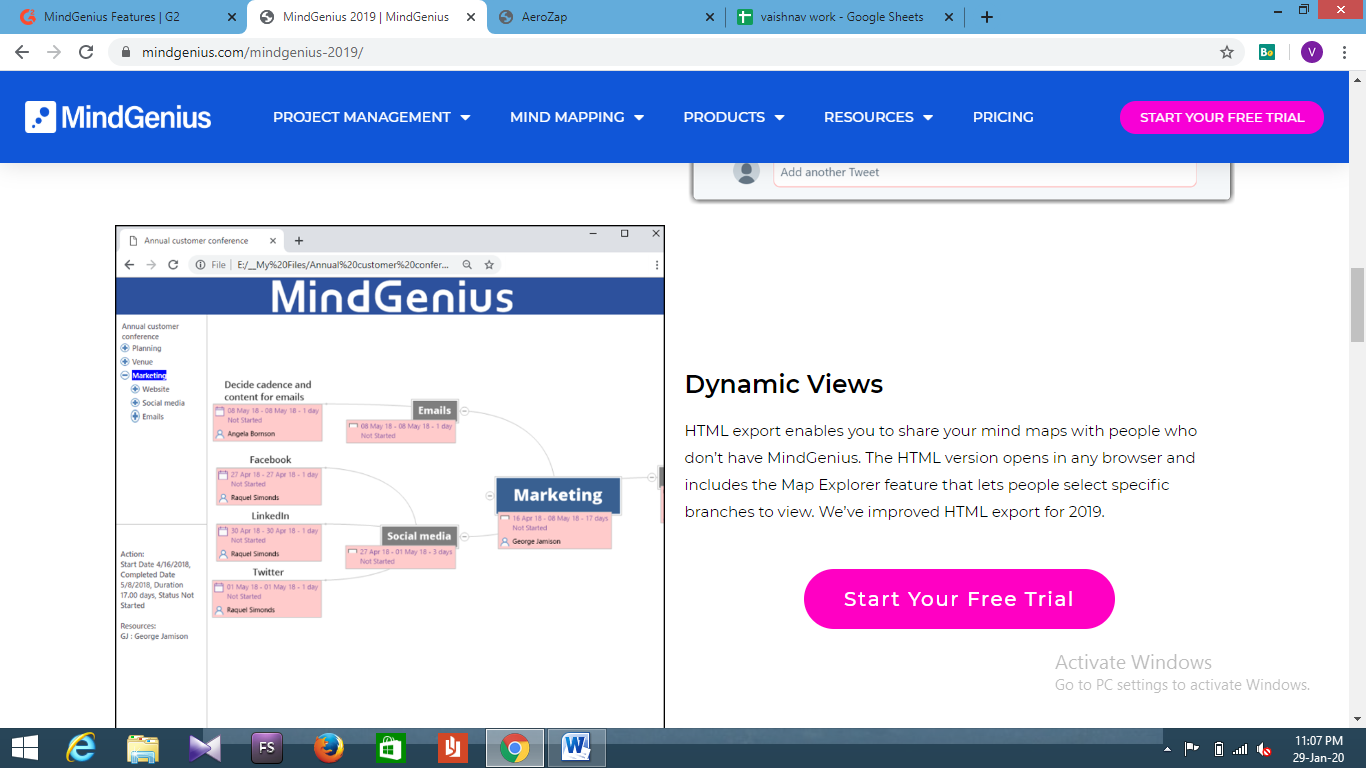Open a new tab with the plus button

click(x=987, y=17)
